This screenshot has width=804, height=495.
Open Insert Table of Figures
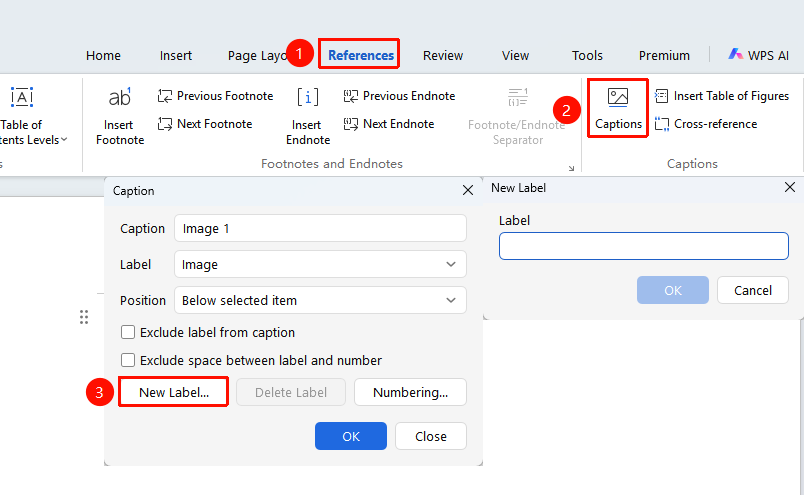(721, 96)
